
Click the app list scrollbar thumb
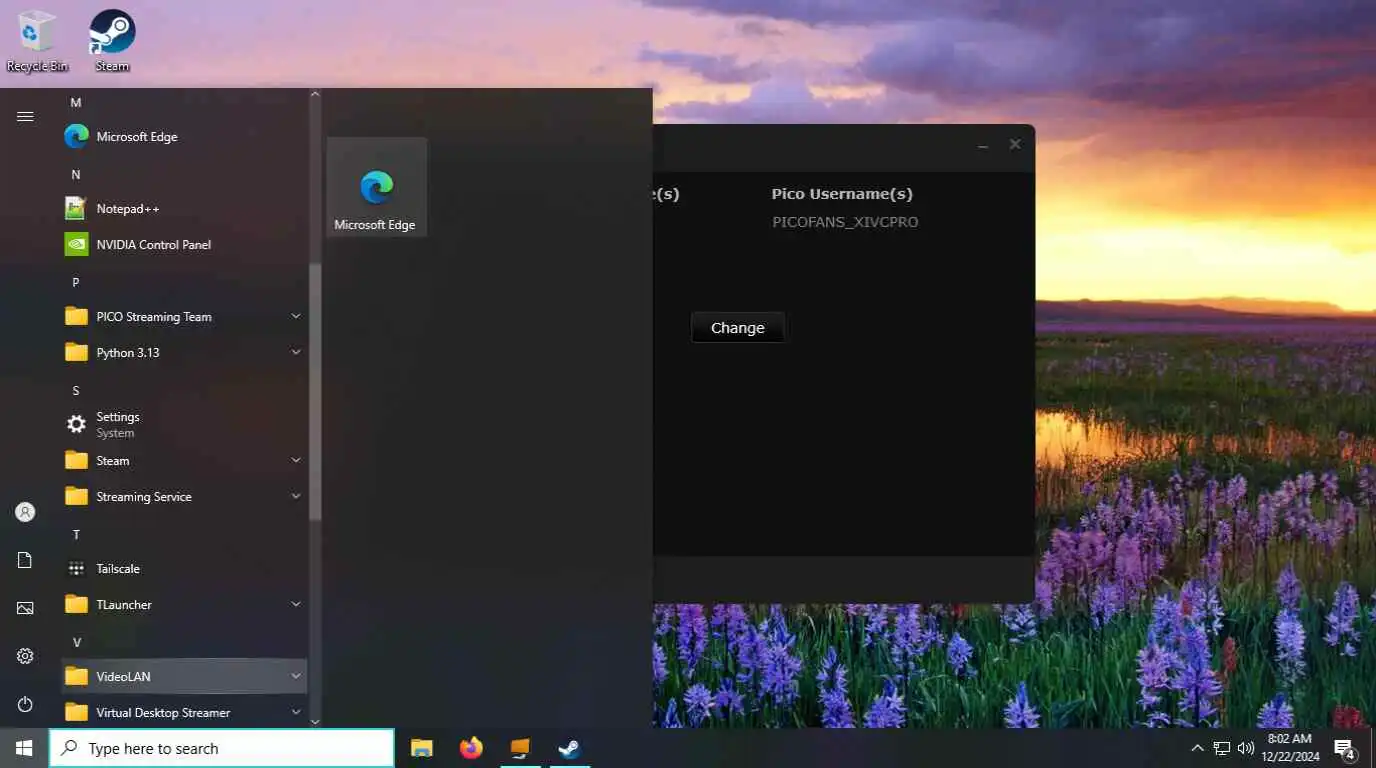315,392
